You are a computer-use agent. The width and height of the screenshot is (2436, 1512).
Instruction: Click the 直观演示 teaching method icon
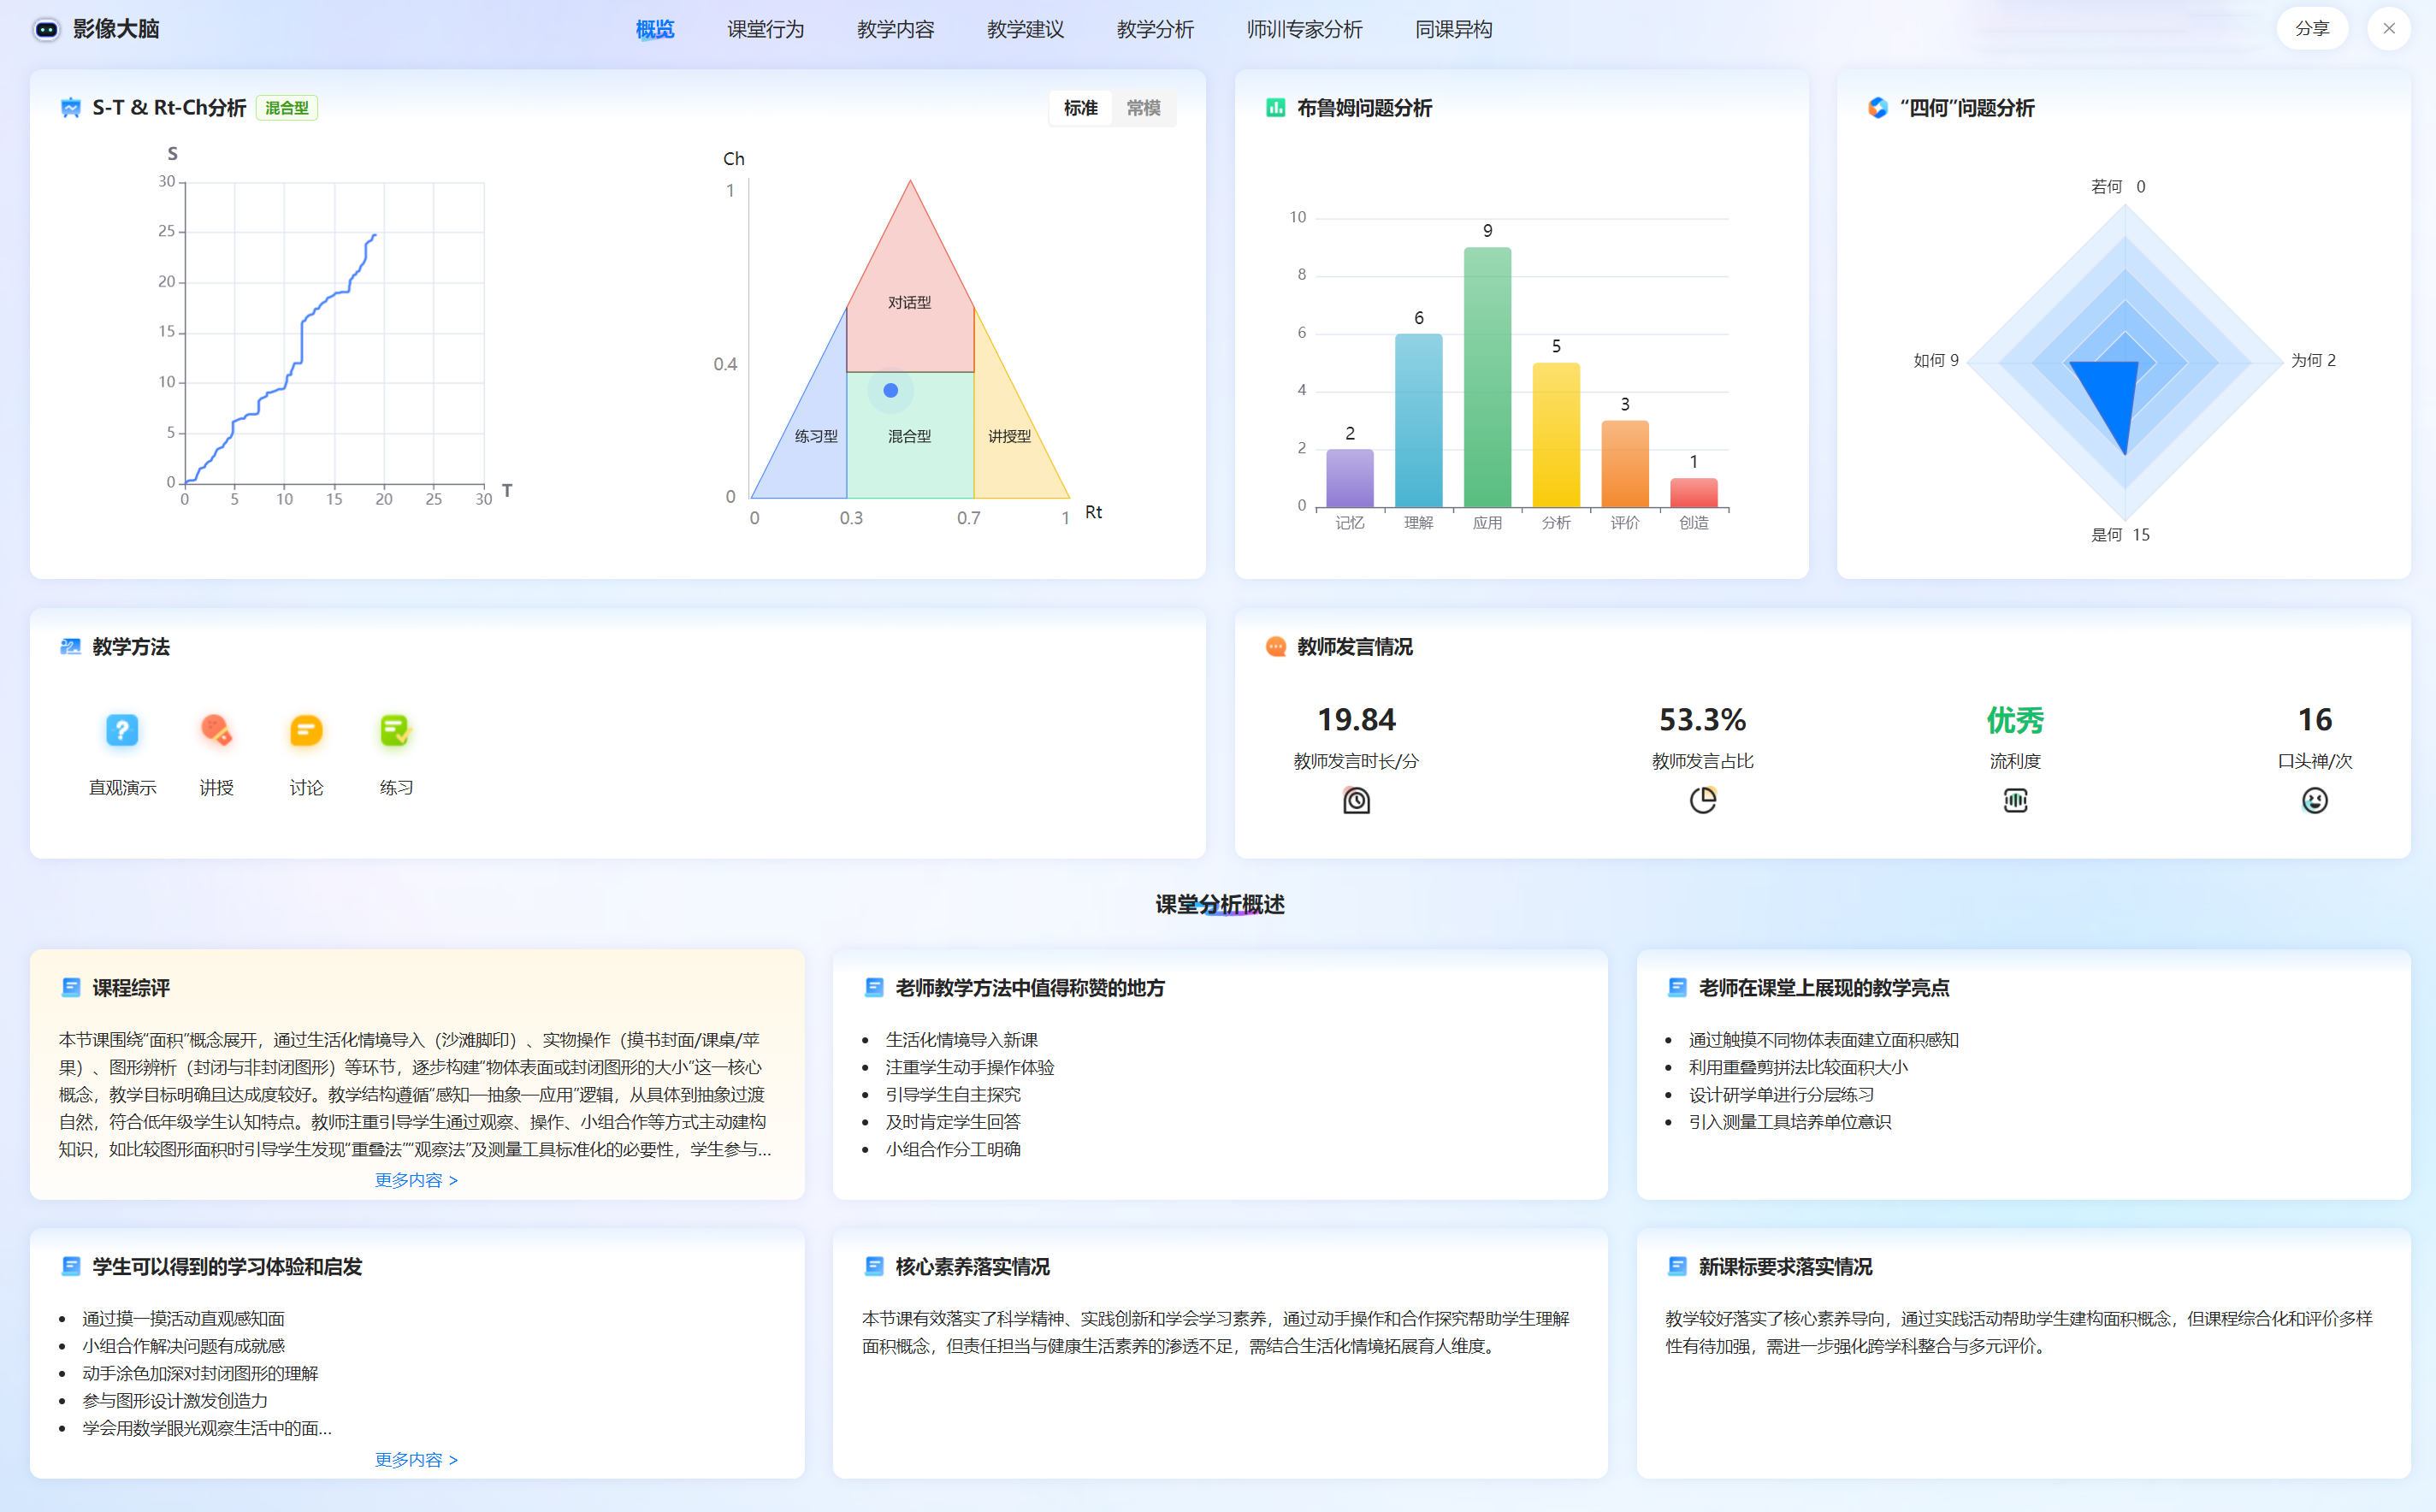(x=122, y=731)
